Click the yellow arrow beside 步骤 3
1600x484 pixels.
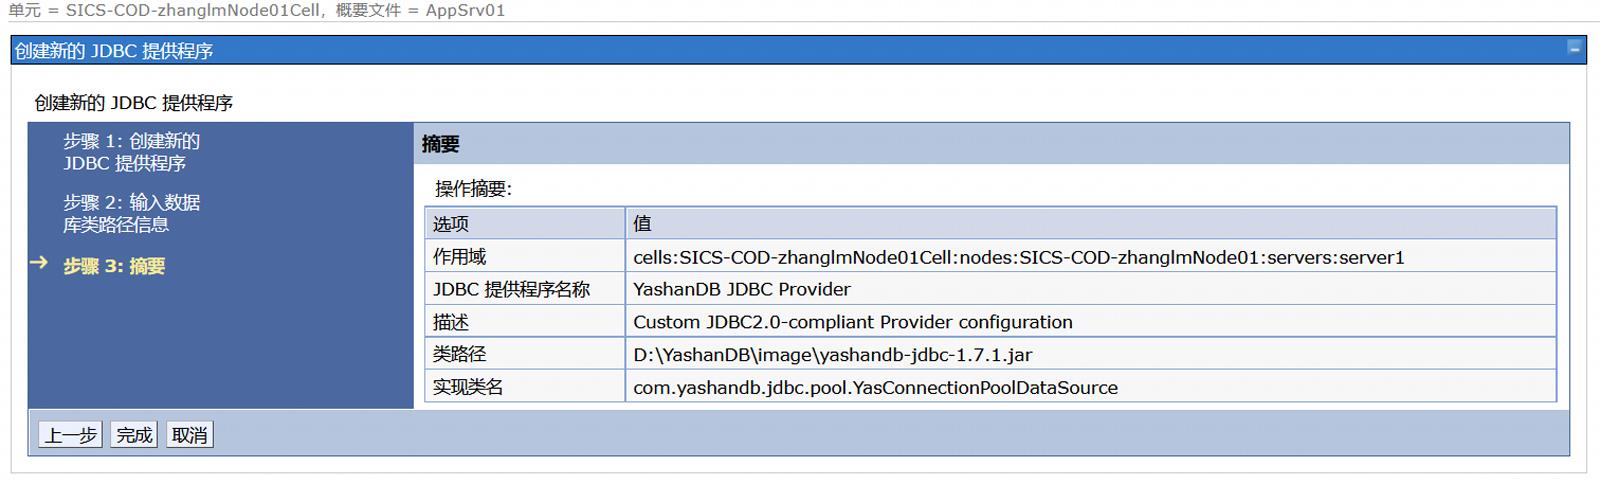[x=39, y=263]
